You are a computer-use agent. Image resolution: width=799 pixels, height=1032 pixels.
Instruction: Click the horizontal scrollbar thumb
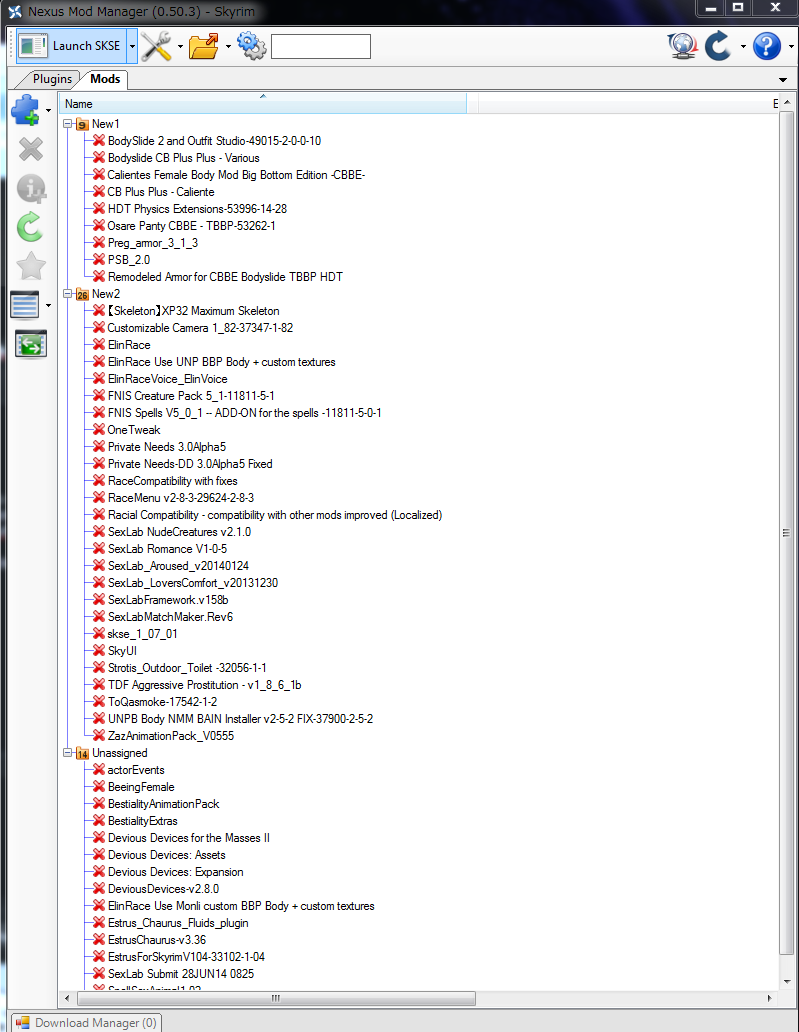coord(276,998)
